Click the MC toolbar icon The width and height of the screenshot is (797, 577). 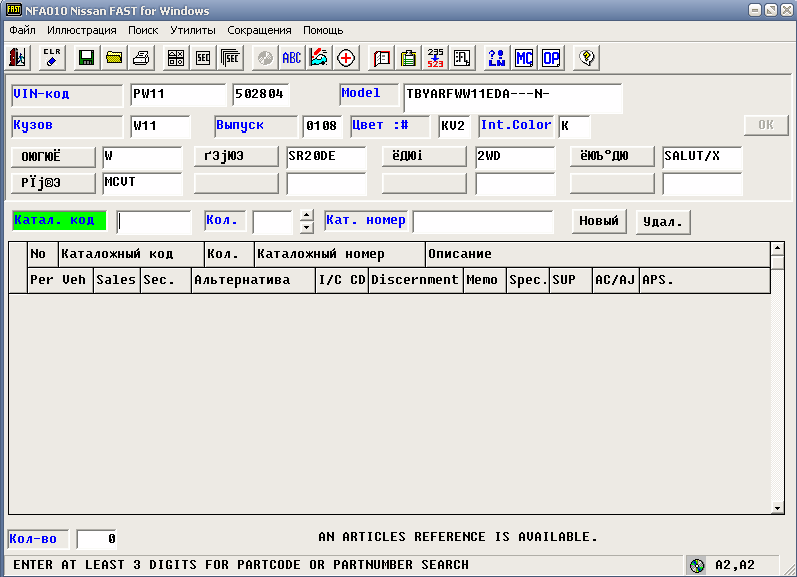[524, 57]
